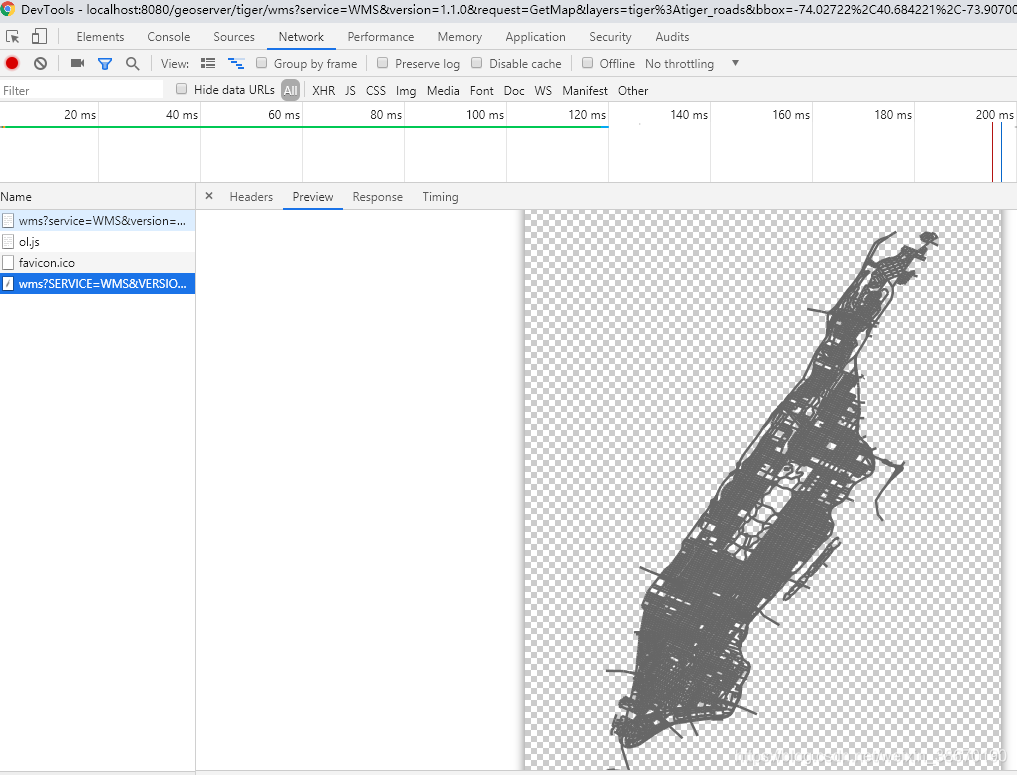Toggle the device toolbar icon
Viewport: 1017px width, 775px height.
pyautogui.click(x=39, y=37)
